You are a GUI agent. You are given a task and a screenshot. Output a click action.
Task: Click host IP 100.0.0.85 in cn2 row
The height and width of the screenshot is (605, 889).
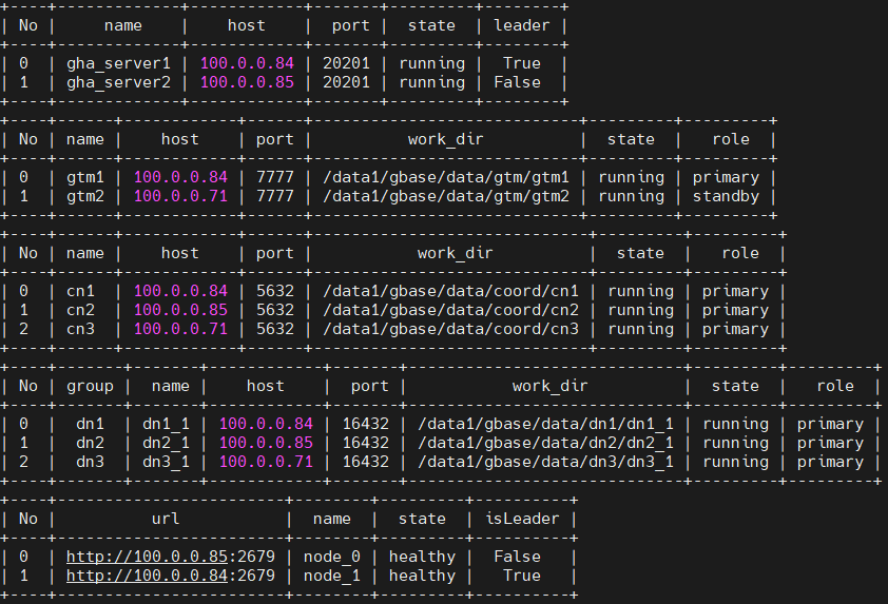point(180,311)
